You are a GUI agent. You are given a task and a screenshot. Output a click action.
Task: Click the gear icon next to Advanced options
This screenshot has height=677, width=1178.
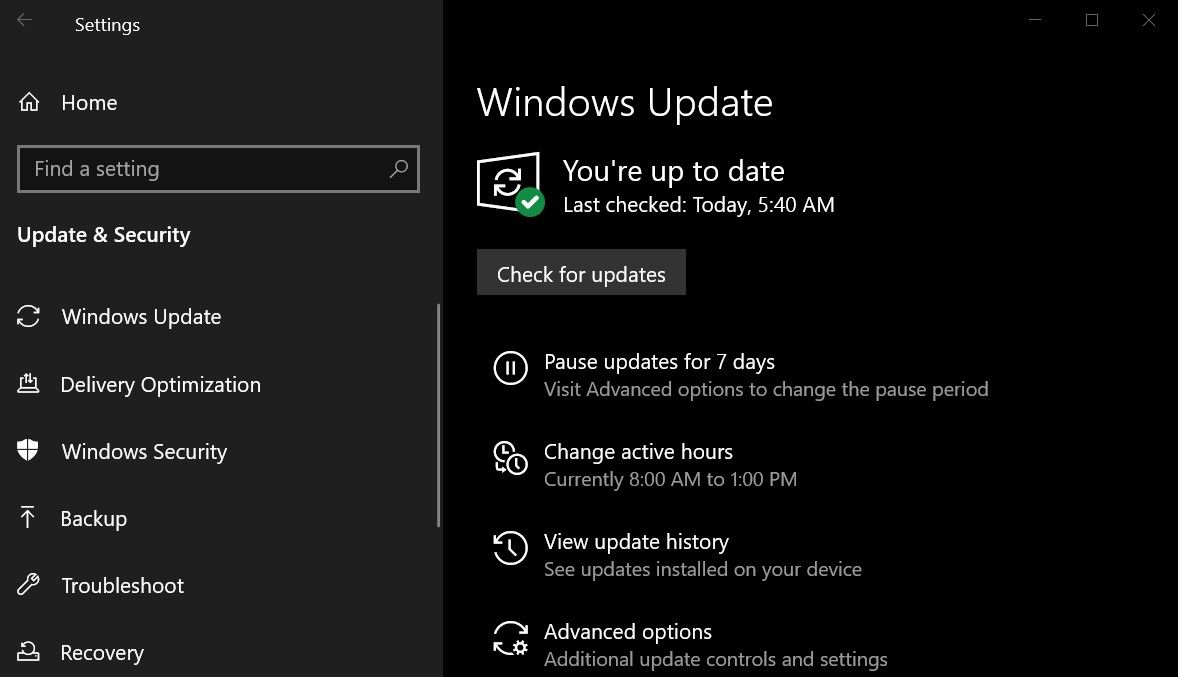coord(511,640)
